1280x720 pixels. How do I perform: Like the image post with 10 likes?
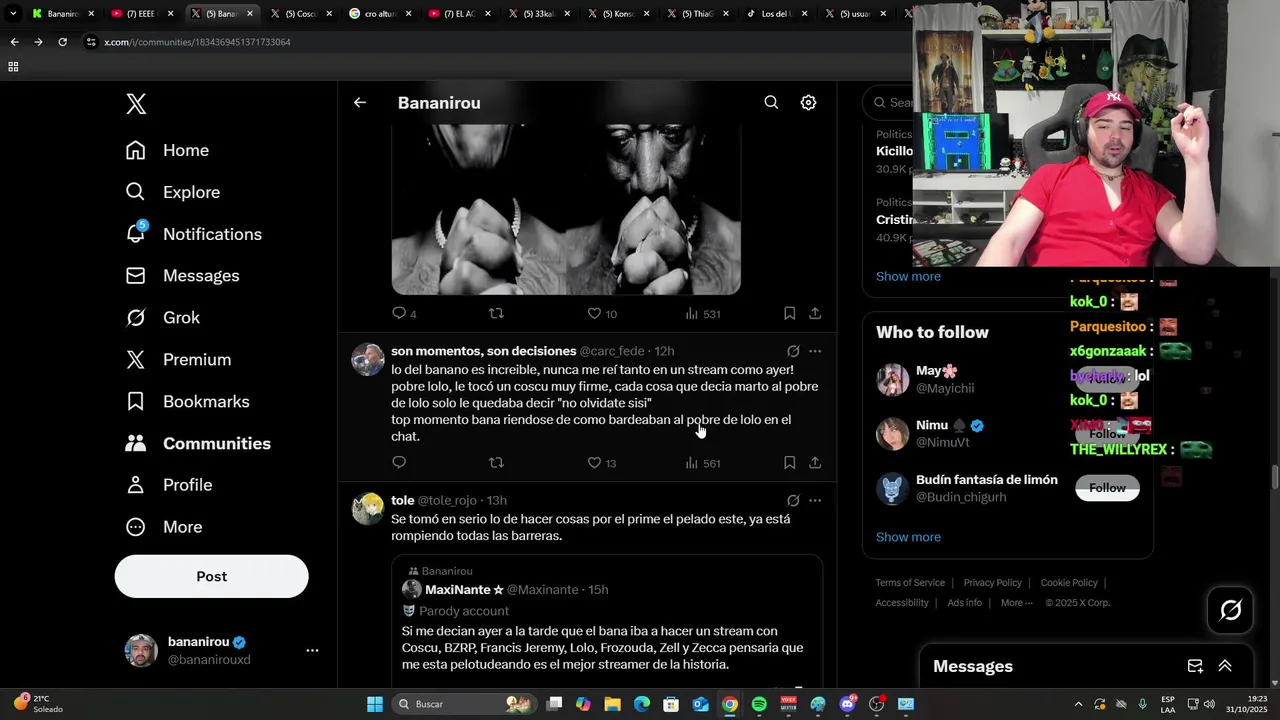pyautogui.click(x=602, y=313)
